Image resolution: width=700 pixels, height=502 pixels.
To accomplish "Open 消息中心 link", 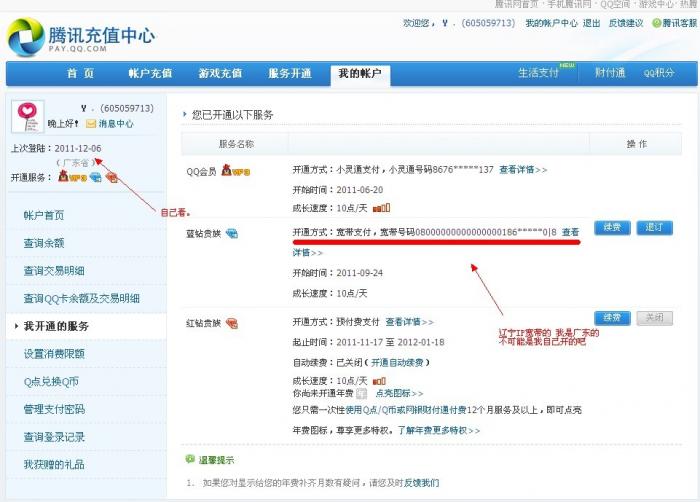I will pyautogui.click(x=116, y=124).
